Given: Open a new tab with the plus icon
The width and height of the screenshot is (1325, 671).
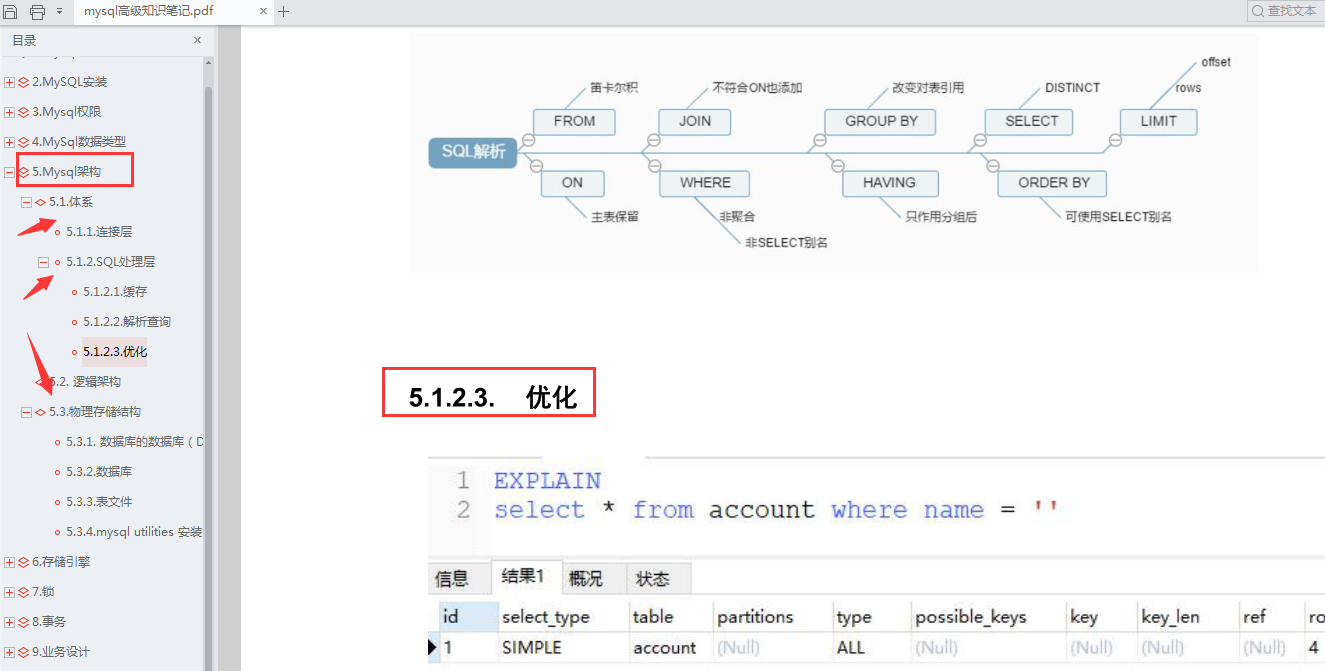Looking at the screenshot, I should [x=283, y=12].
